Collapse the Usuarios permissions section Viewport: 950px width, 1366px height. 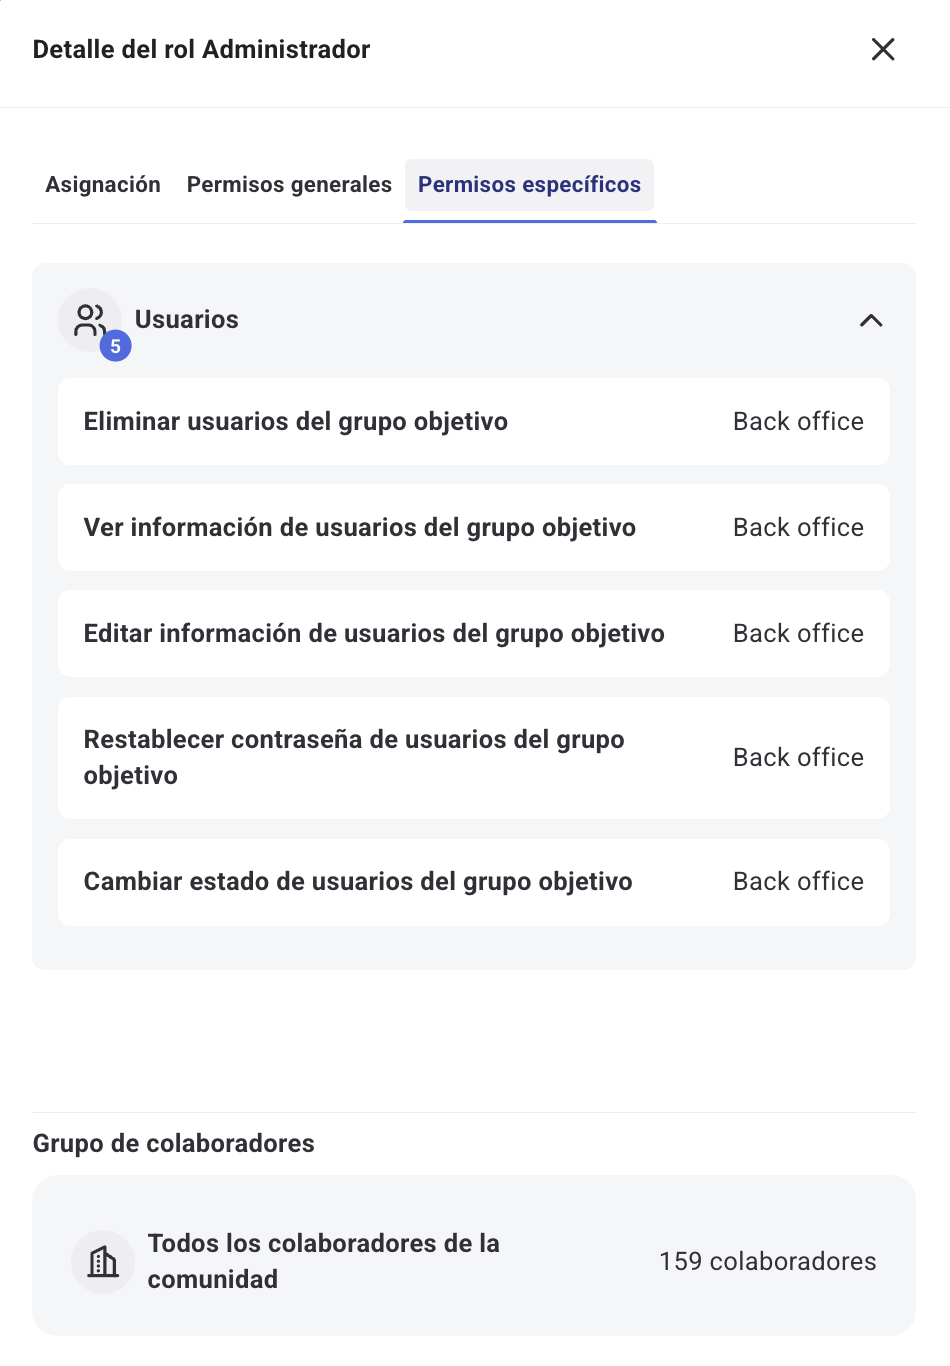click(871, 320)
